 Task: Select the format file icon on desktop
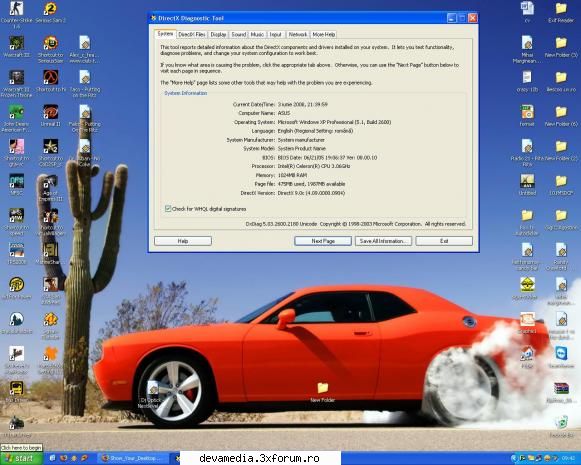pyautogui.click(x=527, y=112)
